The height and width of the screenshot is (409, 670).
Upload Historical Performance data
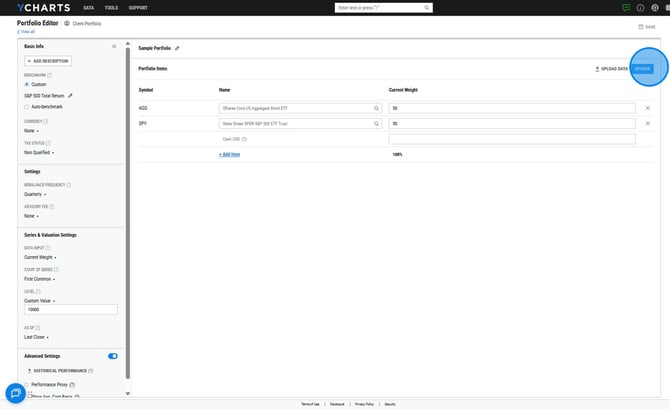(x=57, y=371)
